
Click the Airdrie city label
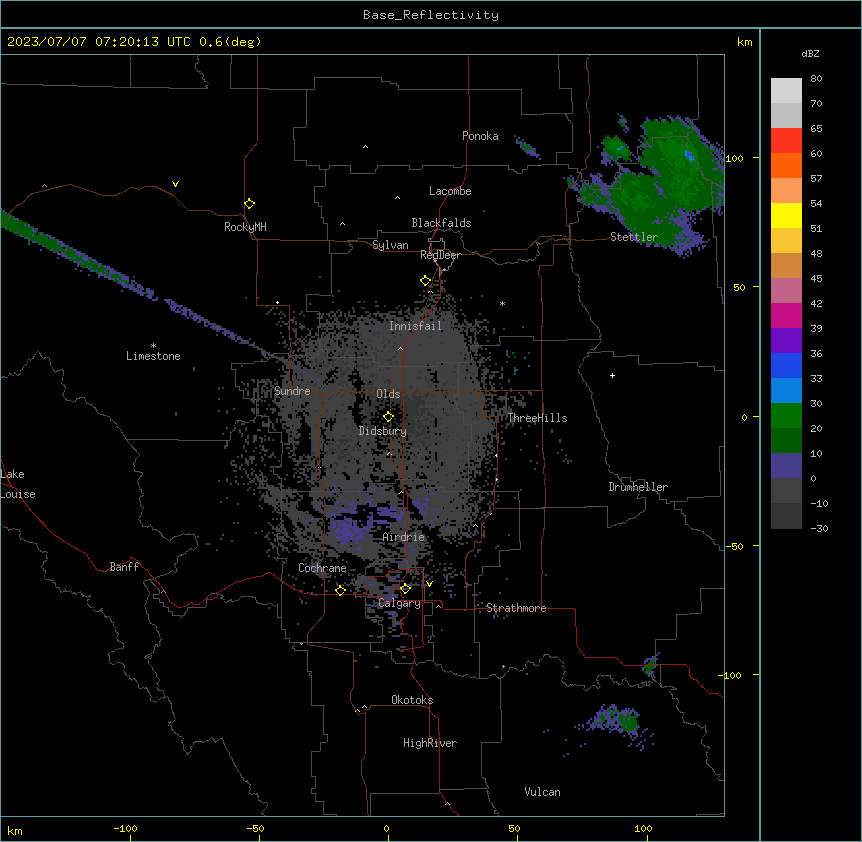click(403, 537)
